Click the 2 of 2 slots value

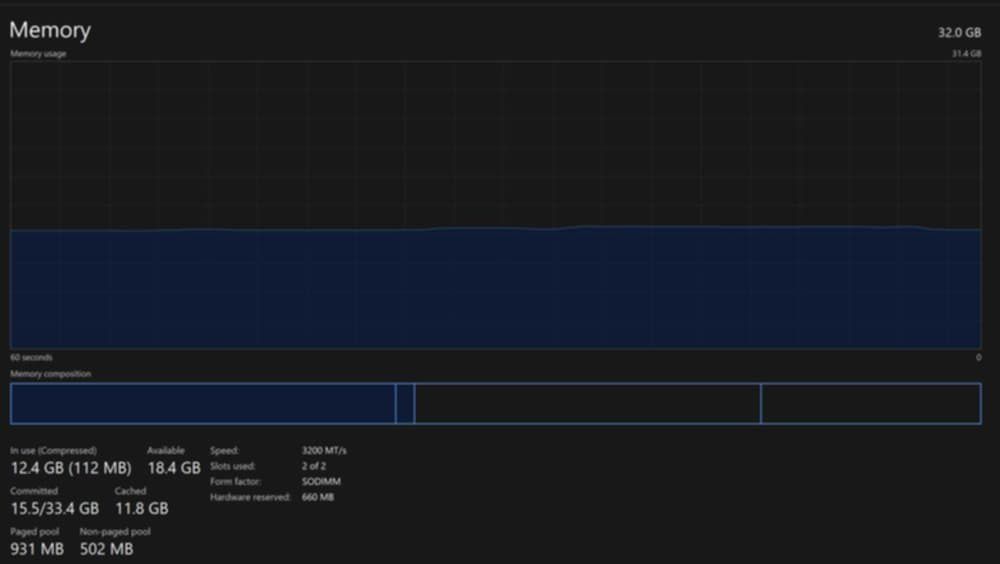pyautogui.click(x=314, y=466)
